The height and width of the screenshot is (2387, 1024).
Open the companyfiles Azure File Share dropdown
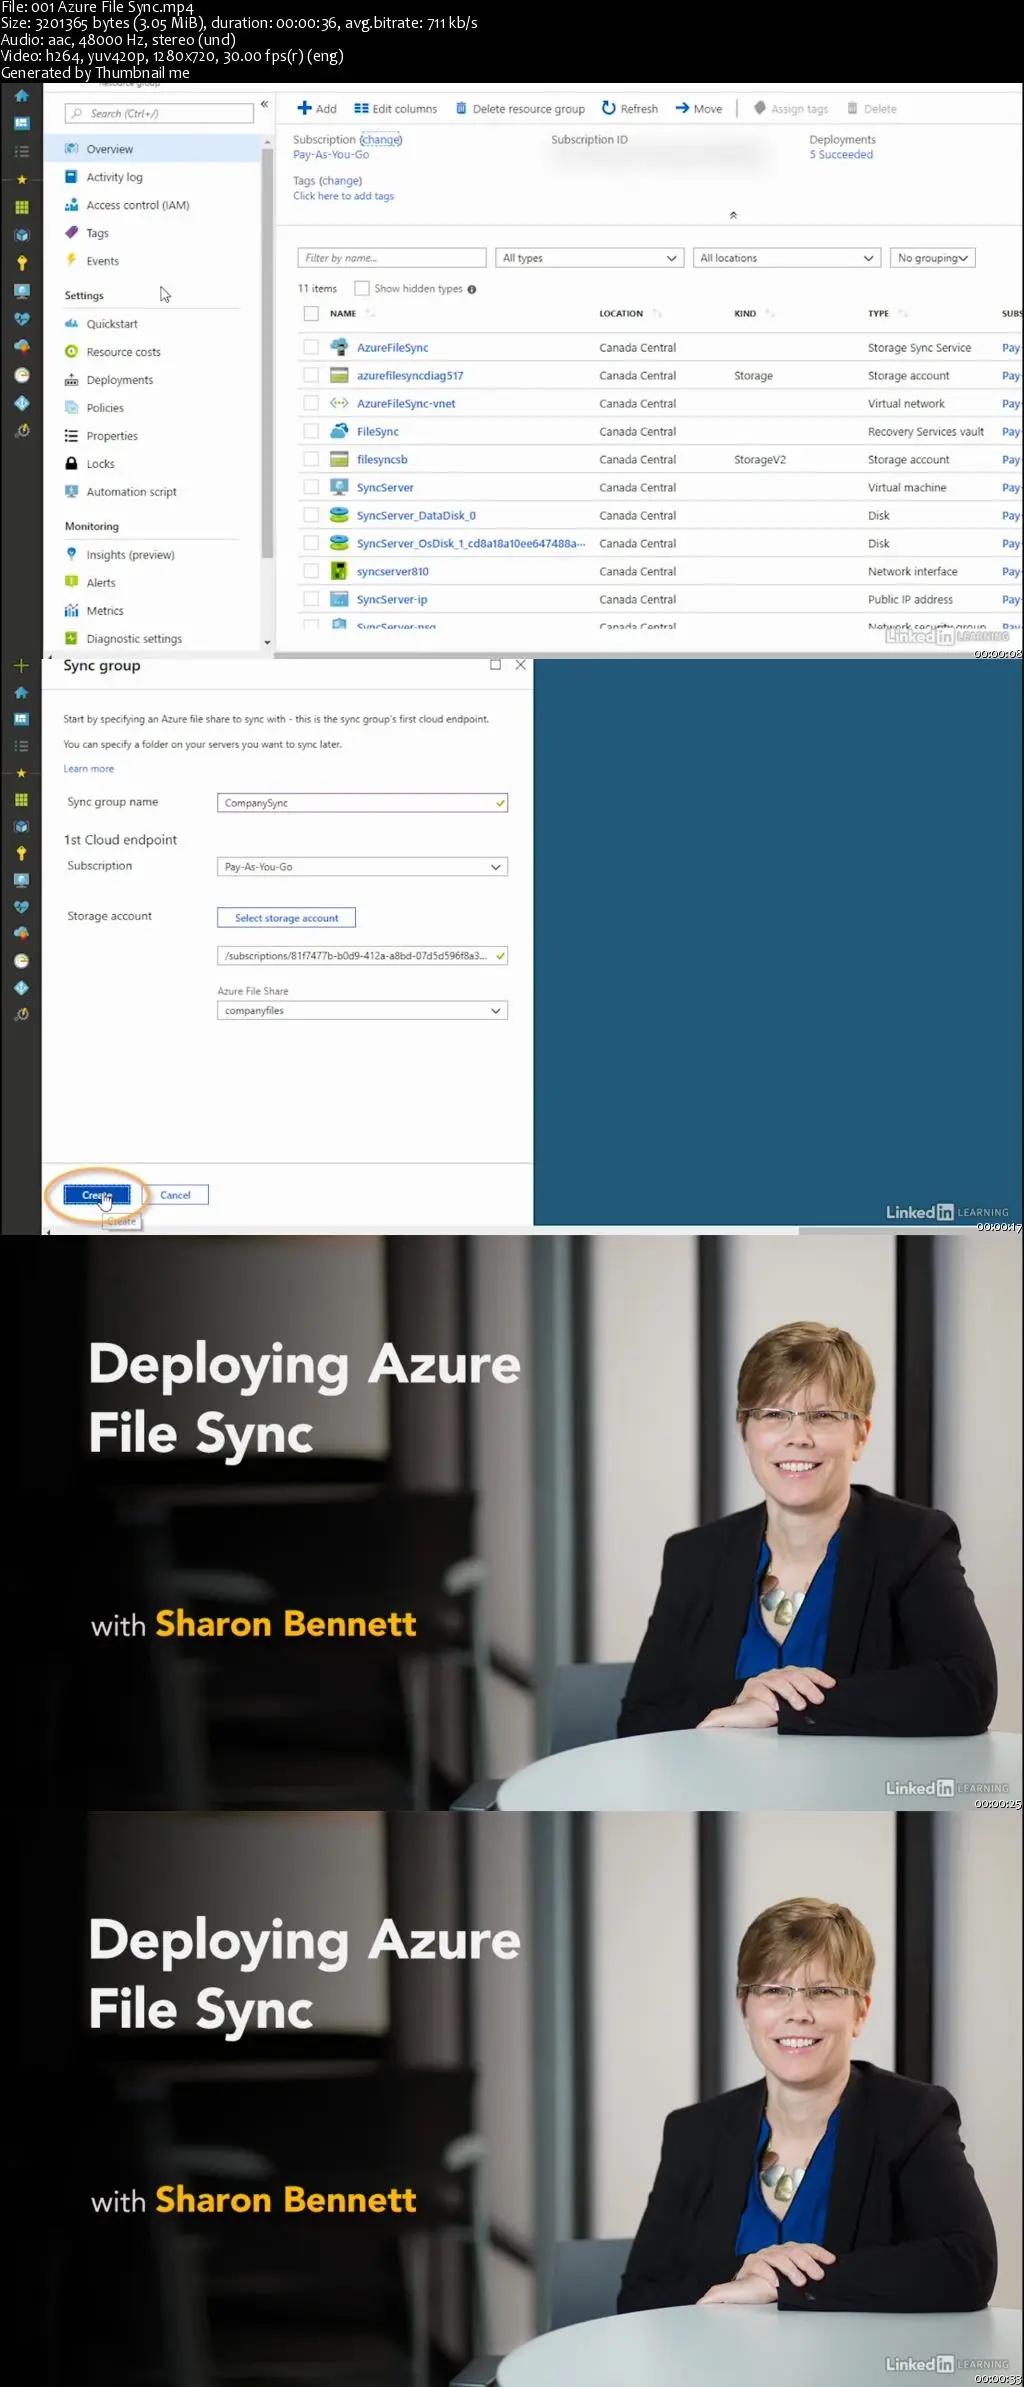362,1011
